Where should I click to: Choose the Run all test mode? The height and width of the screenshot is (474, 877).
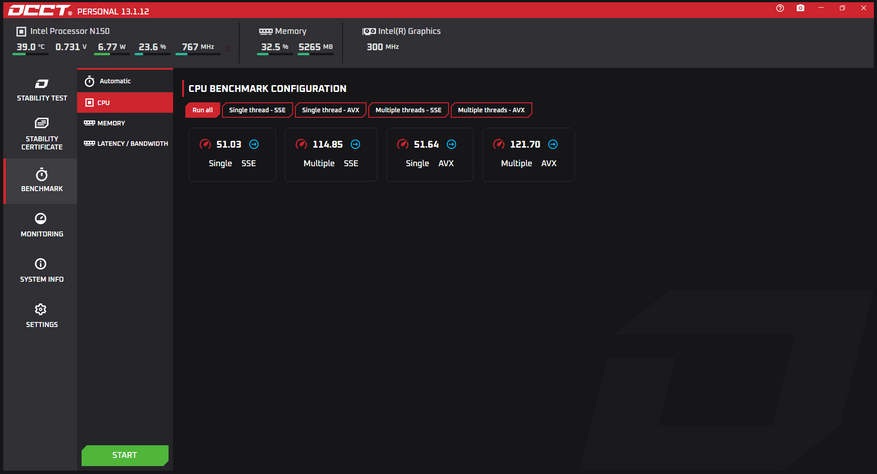(202, 110)
